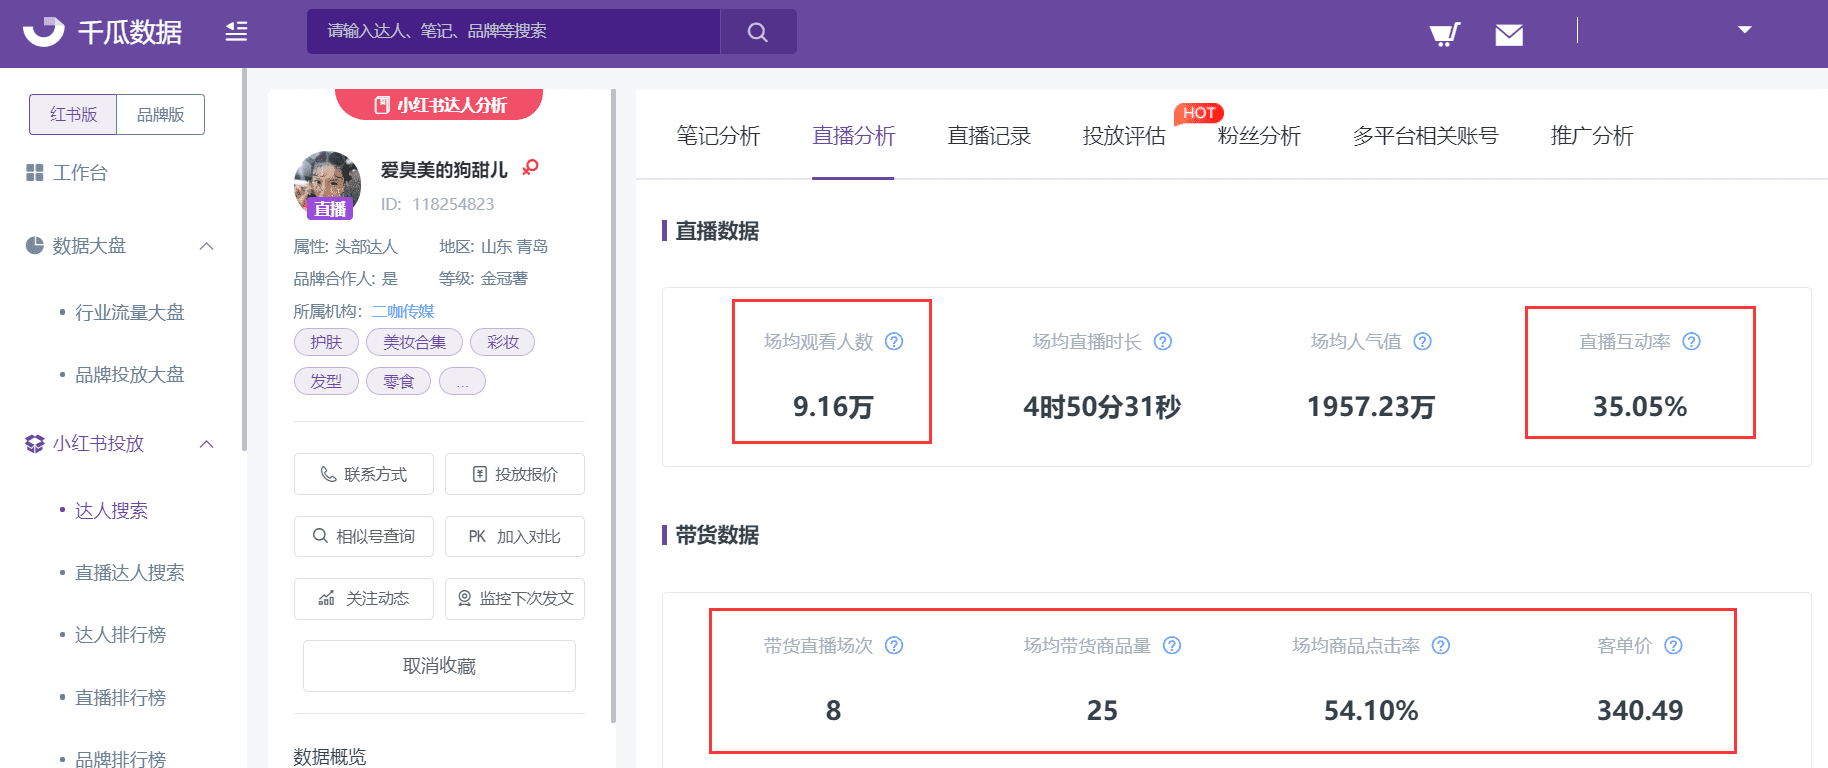Click the 相似号查询 button
This screenshot has height=768, width=1828.
pyautogui.click(x=364, y=536)
